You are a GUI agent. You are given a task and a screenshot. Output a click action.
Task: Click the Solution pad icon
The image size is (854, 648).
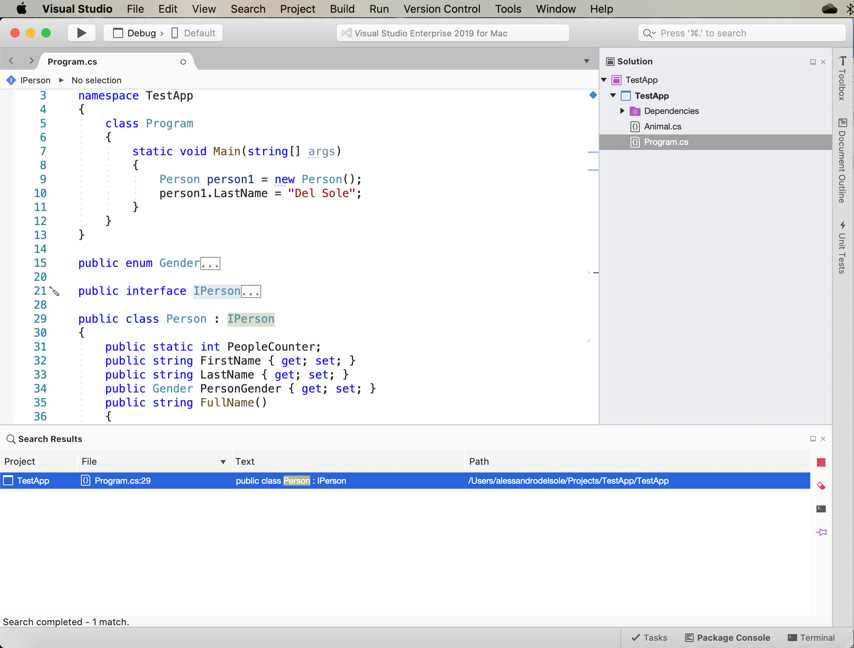pyautogui.click(x=611, y=61)
